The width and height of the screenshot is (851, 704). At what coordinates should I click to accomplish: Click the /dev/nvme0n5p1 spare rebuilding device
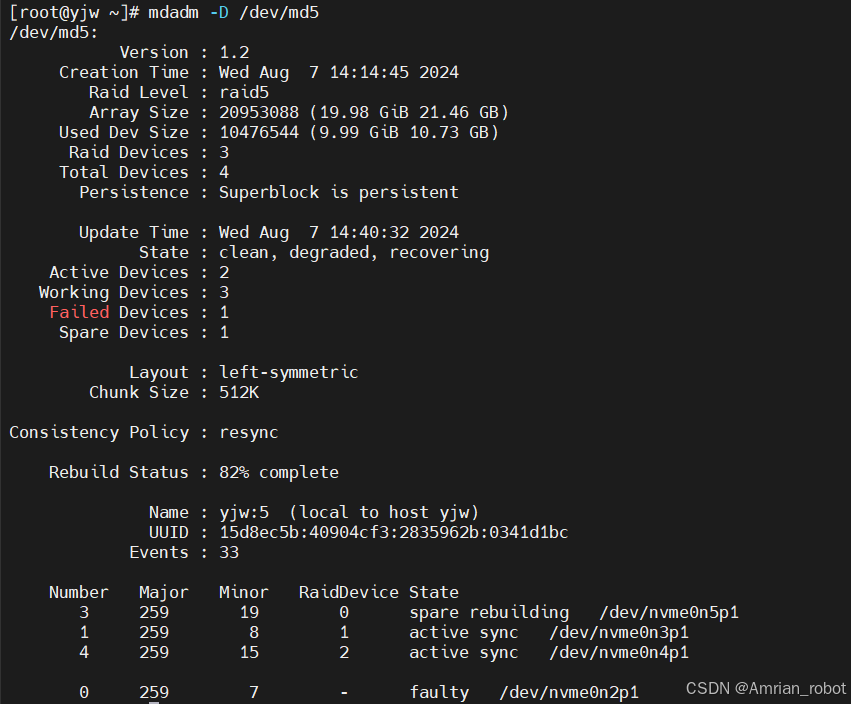[669, 613]
